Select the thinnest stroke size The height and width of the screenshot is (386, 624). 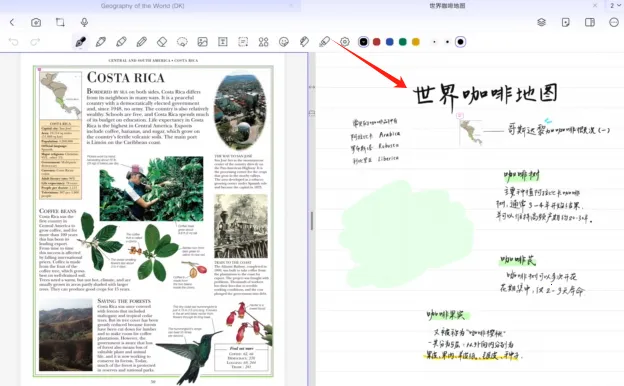click(x=434, y=42)
